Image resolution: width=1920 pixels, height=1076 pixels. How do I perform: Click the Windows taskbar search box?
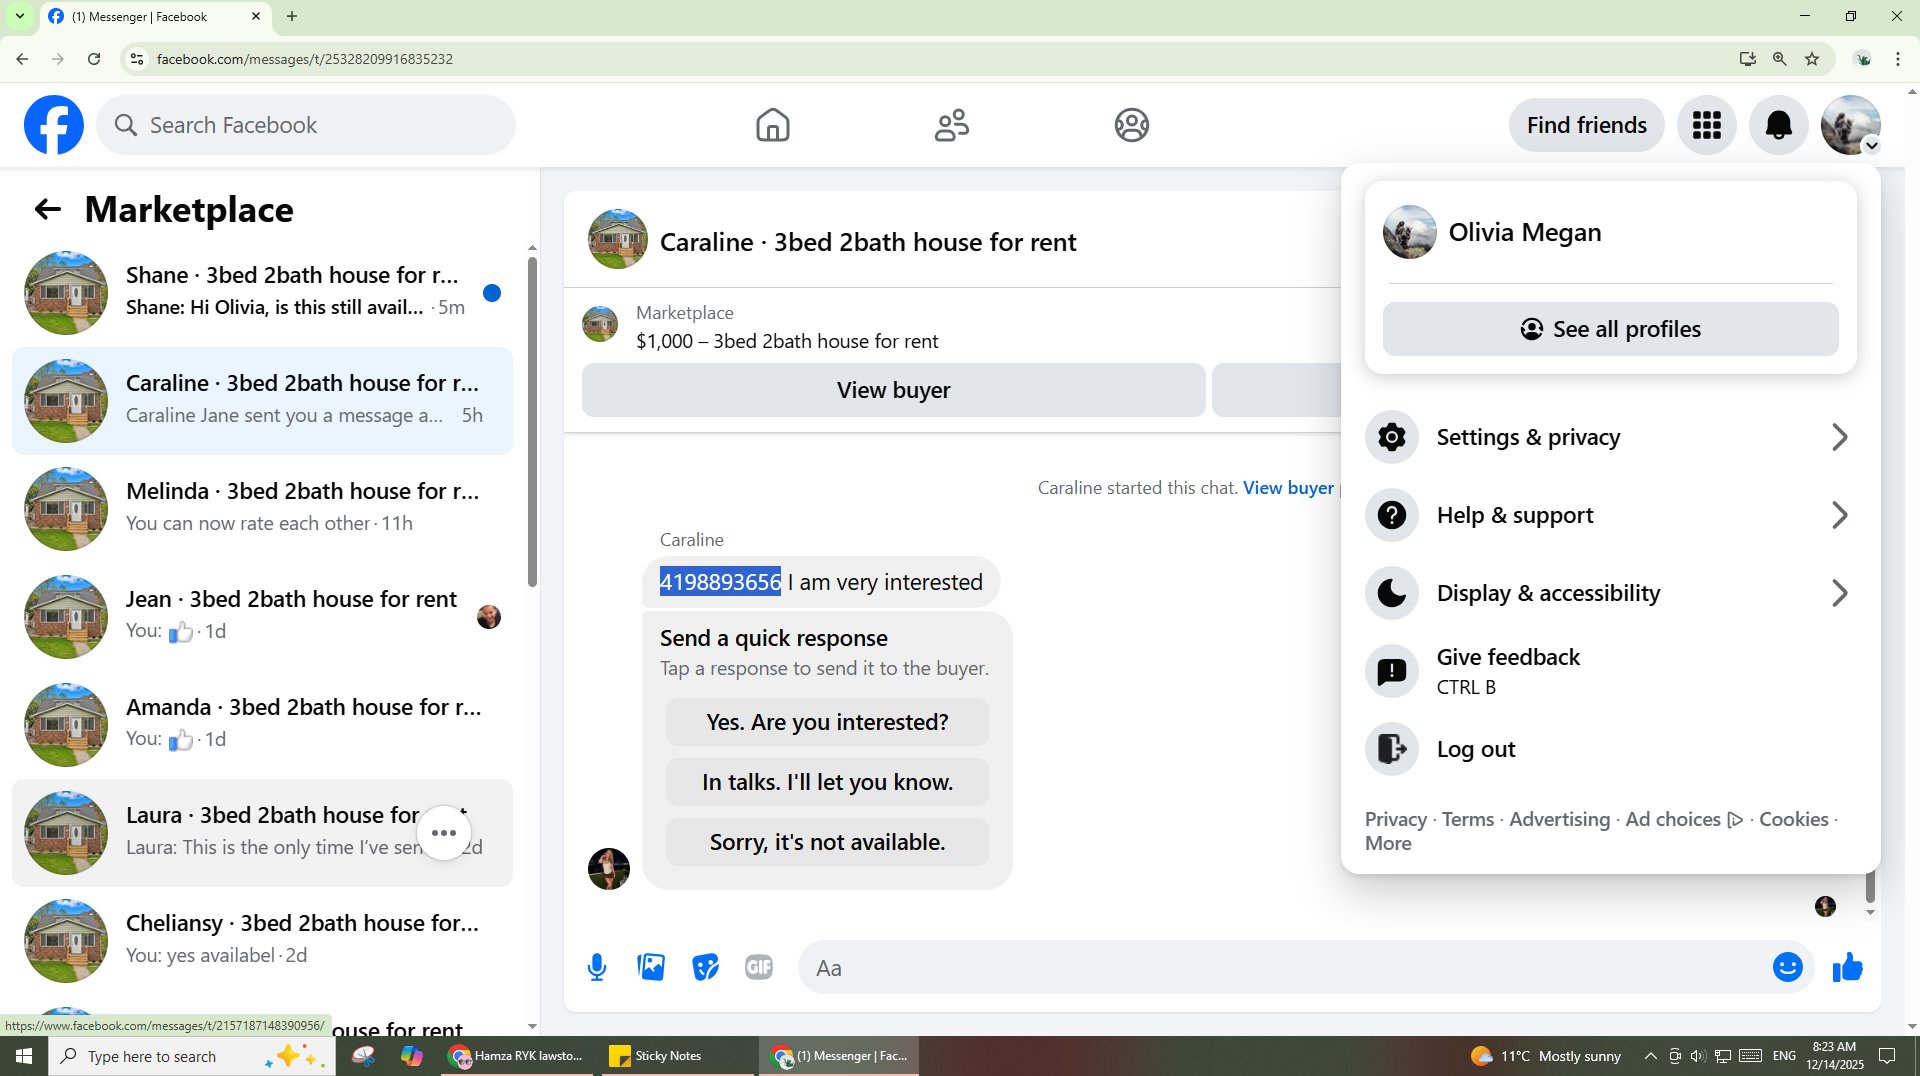[x=192, y=1056]
